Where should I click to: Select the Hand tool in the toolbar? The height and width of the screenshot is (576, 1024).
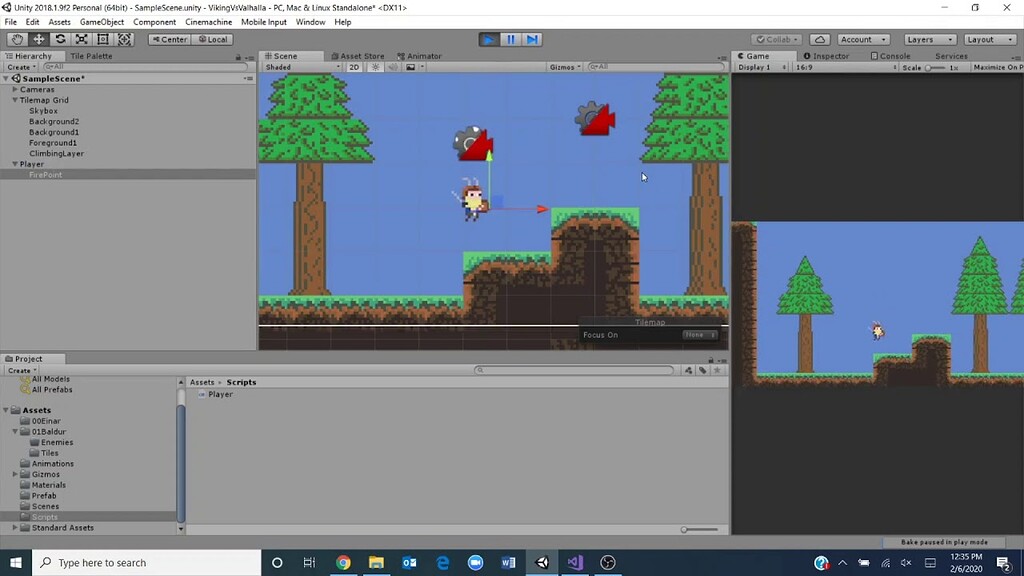[15, 39]
